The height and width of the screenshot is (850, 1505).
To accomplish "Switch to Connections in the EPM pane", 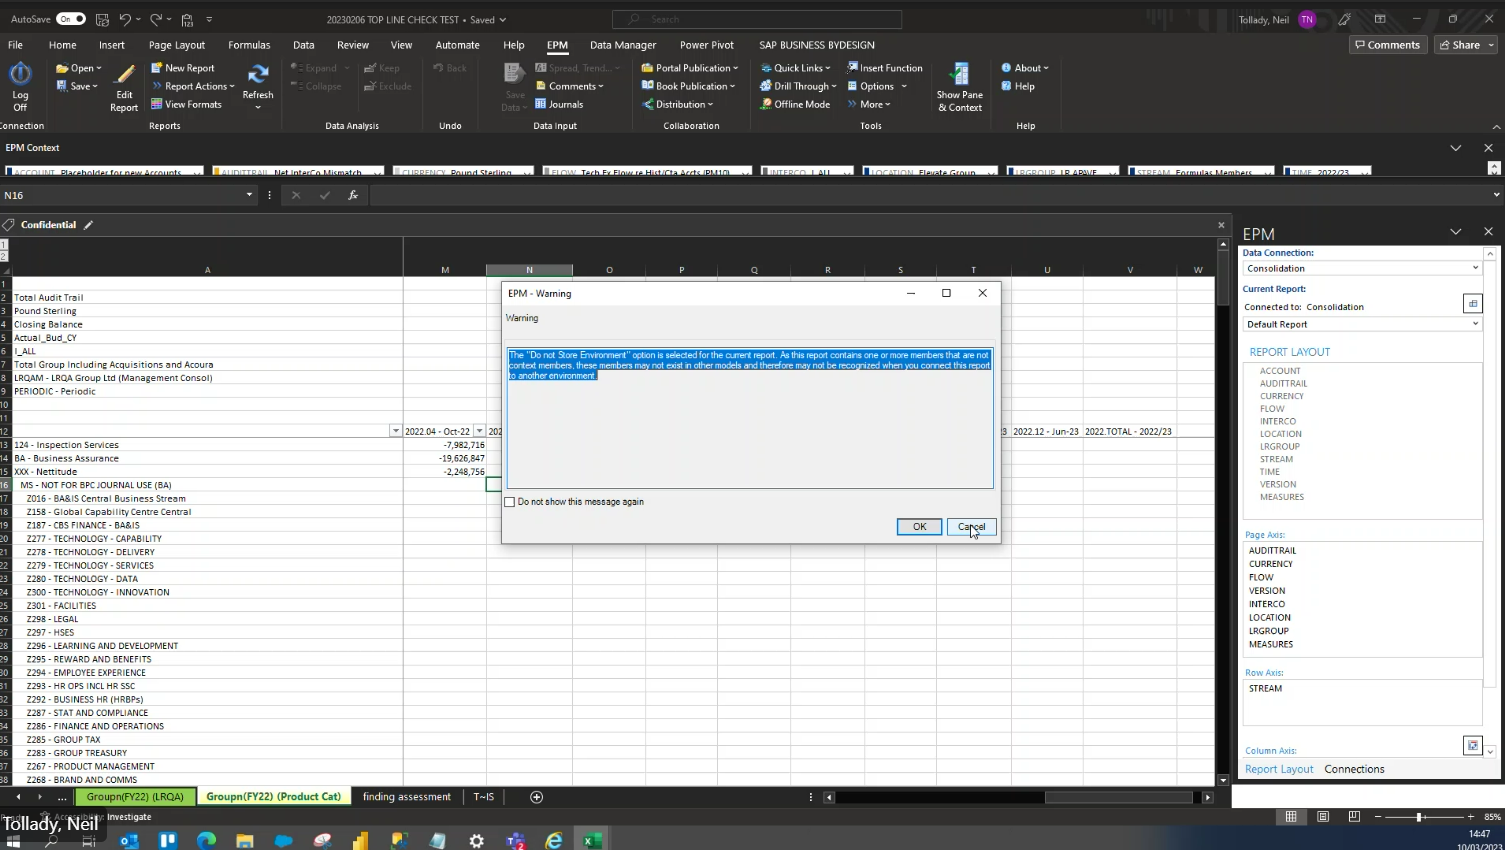I will click(x=1354, y=768).
